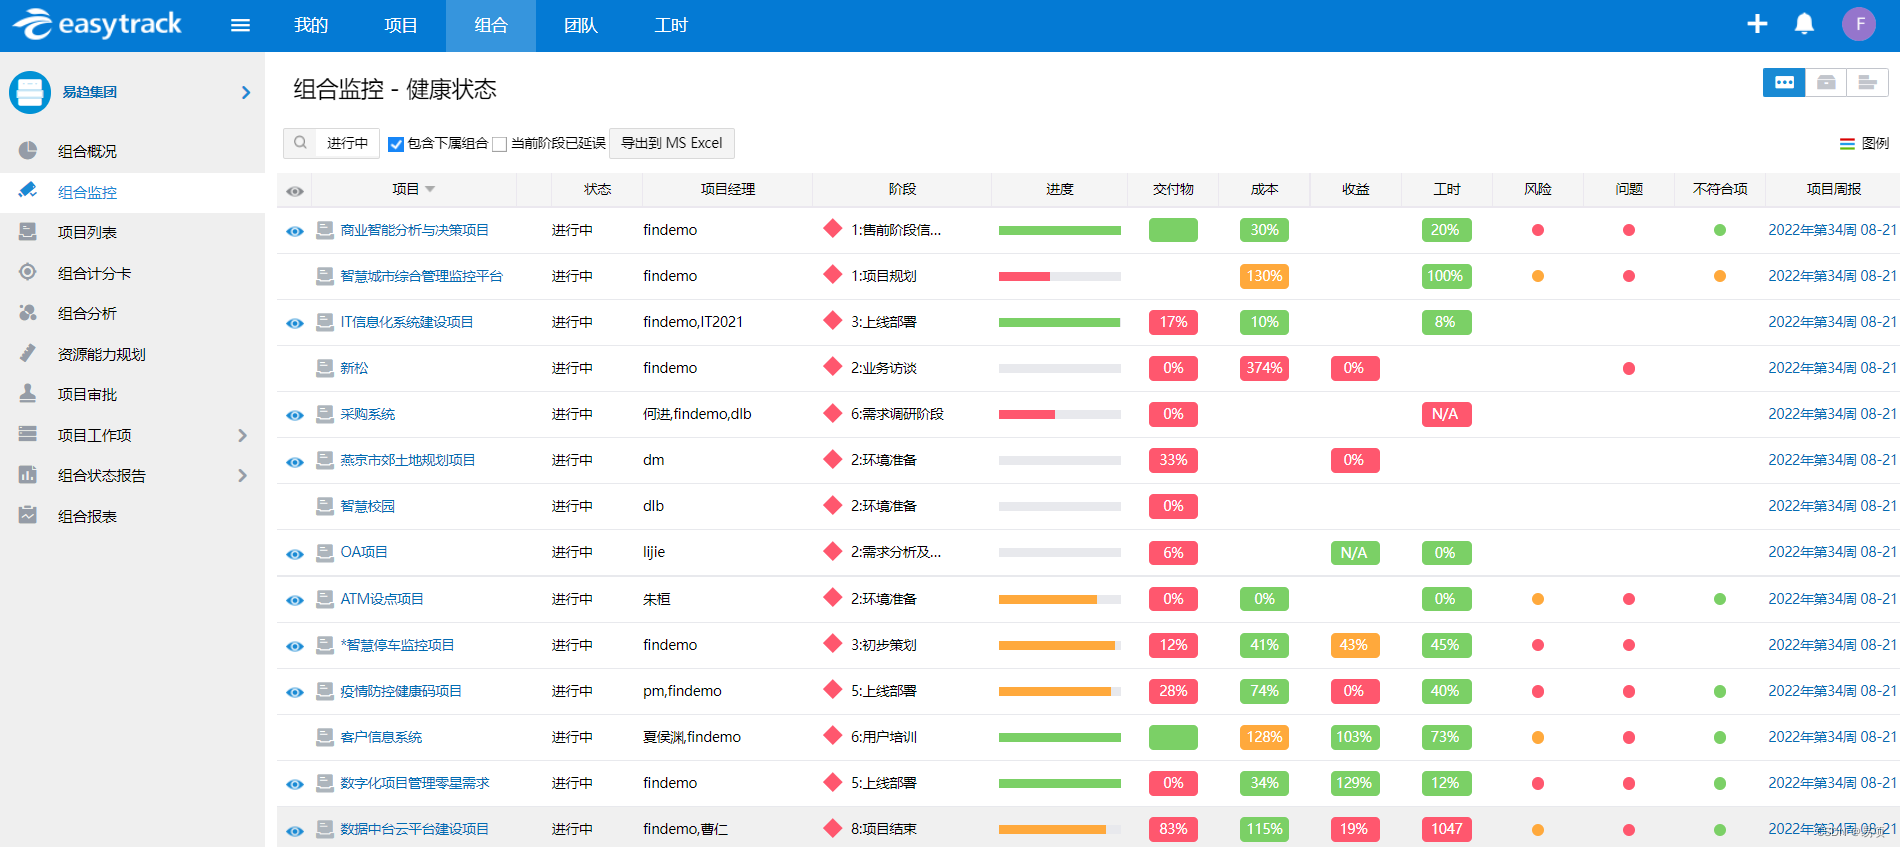
Task: Click the project icon beside 新松
Action: pos(325,368)
